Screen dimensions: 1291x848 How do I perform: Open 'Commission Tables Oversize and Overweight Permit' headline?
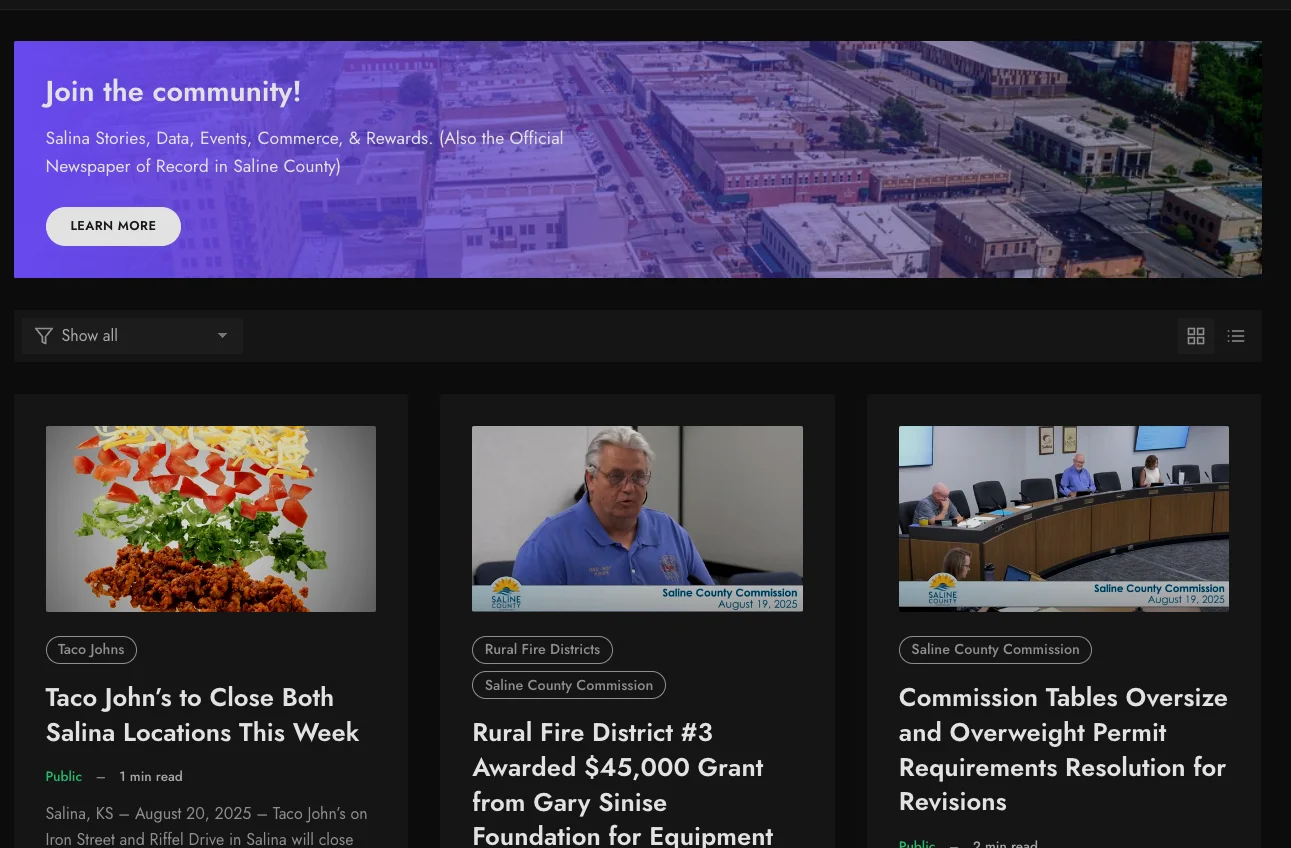(x=1063, y=749)
